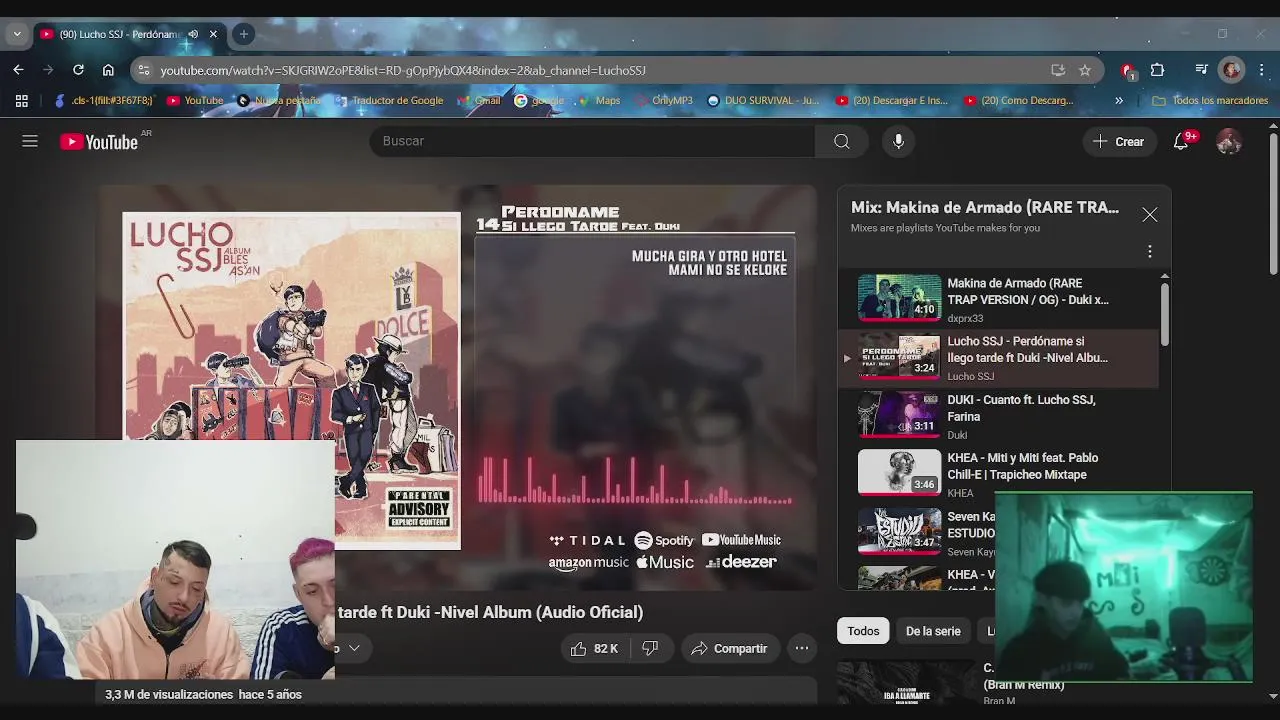Open the Gmail bookmark
The width and height of the screenshot is (1280, 720).
(478, 100)
